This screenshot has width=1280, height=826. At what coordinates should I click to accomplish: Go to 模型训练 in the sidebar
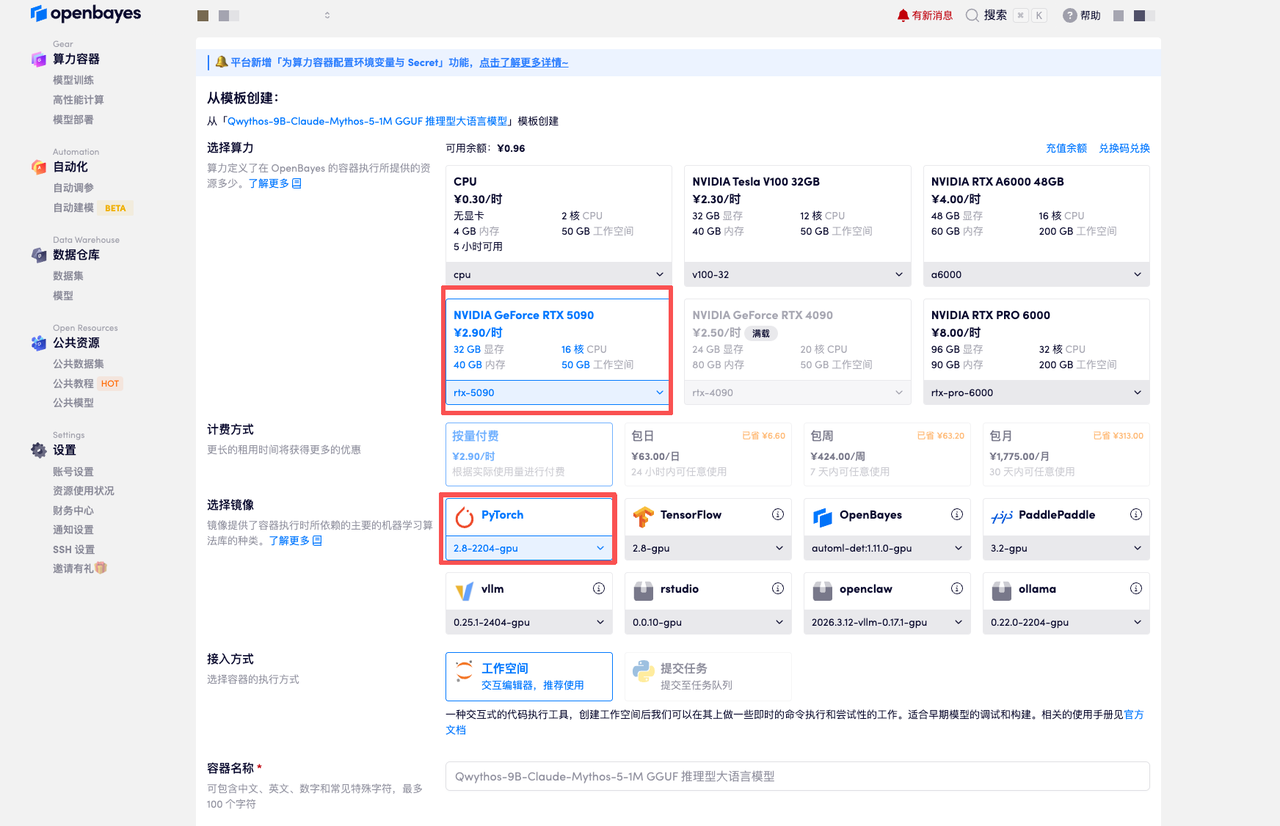73,80
